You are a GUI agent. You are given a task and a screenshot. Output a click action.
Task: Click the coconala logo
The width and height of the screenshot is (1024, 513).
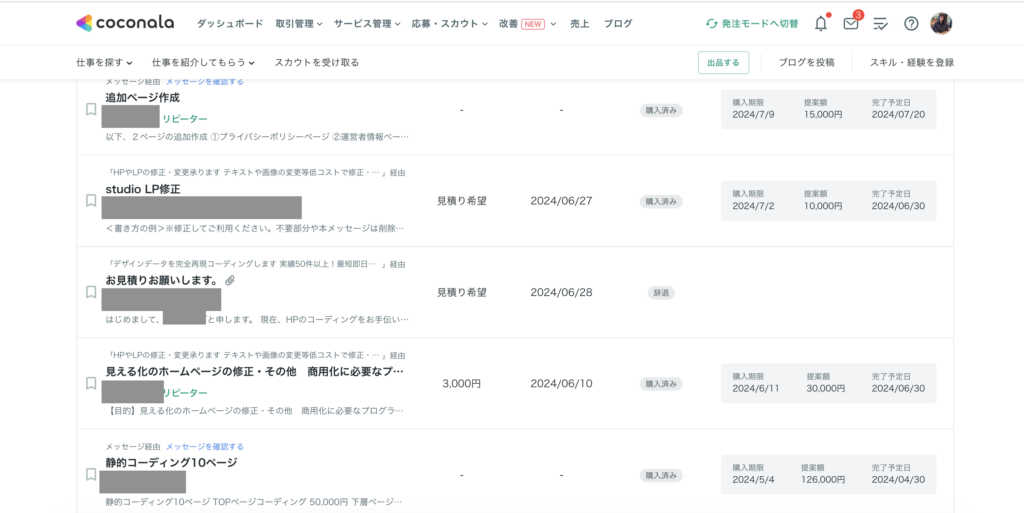click(x=125, y=23)
